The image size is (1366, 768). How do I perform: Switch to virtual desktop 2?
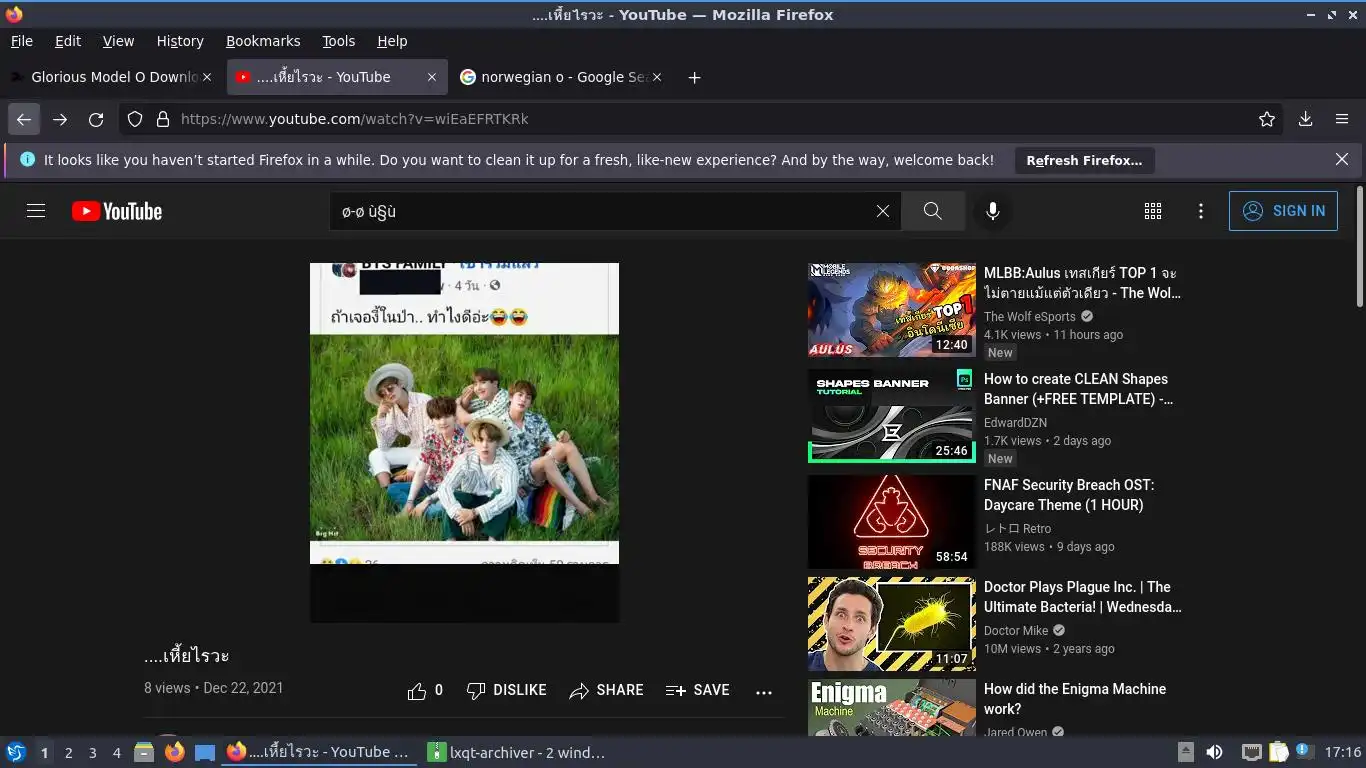68,753
